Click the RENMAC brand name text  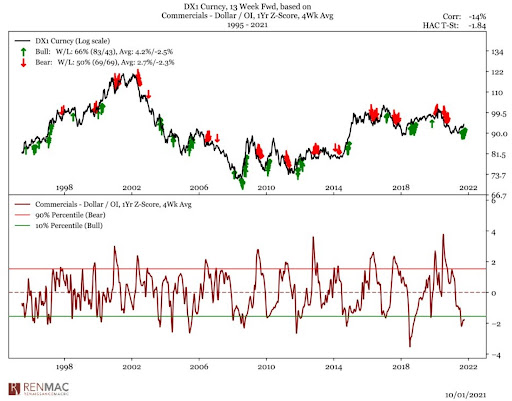pyautogui.click(x=46, y=387)
